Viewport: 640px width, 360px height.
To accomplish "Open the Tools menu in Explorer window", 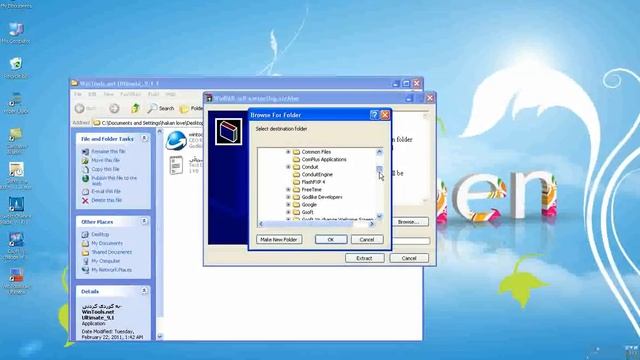I will pyautogui.click(x=153, y=94).
